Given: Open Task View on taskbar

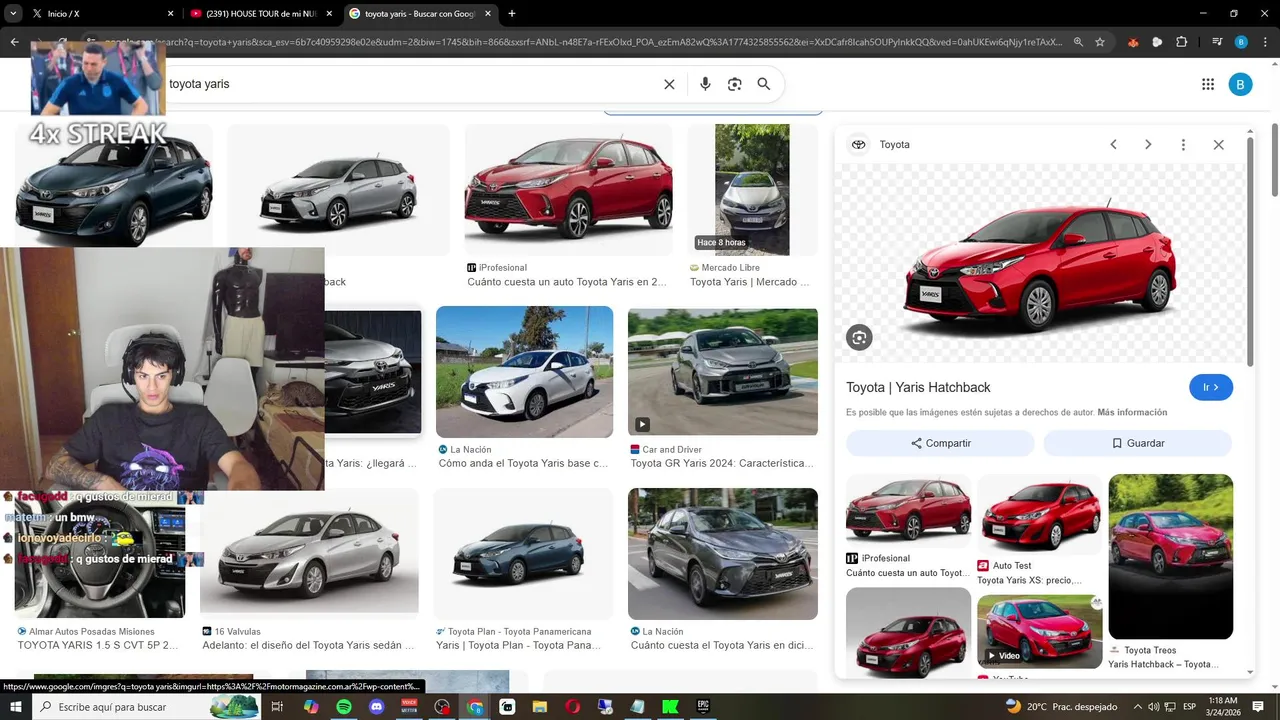Looking at the screenshot, I should 277,707.
